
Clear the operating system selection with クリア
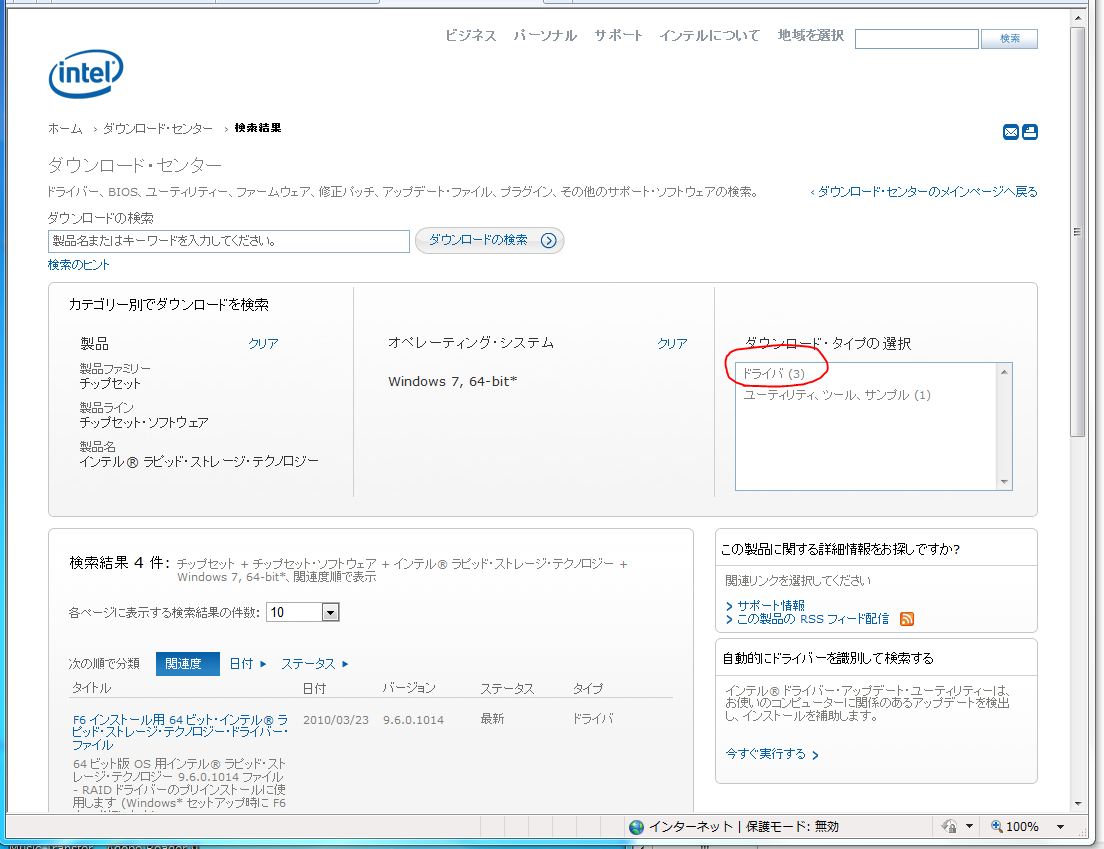[x=672, y=344]
